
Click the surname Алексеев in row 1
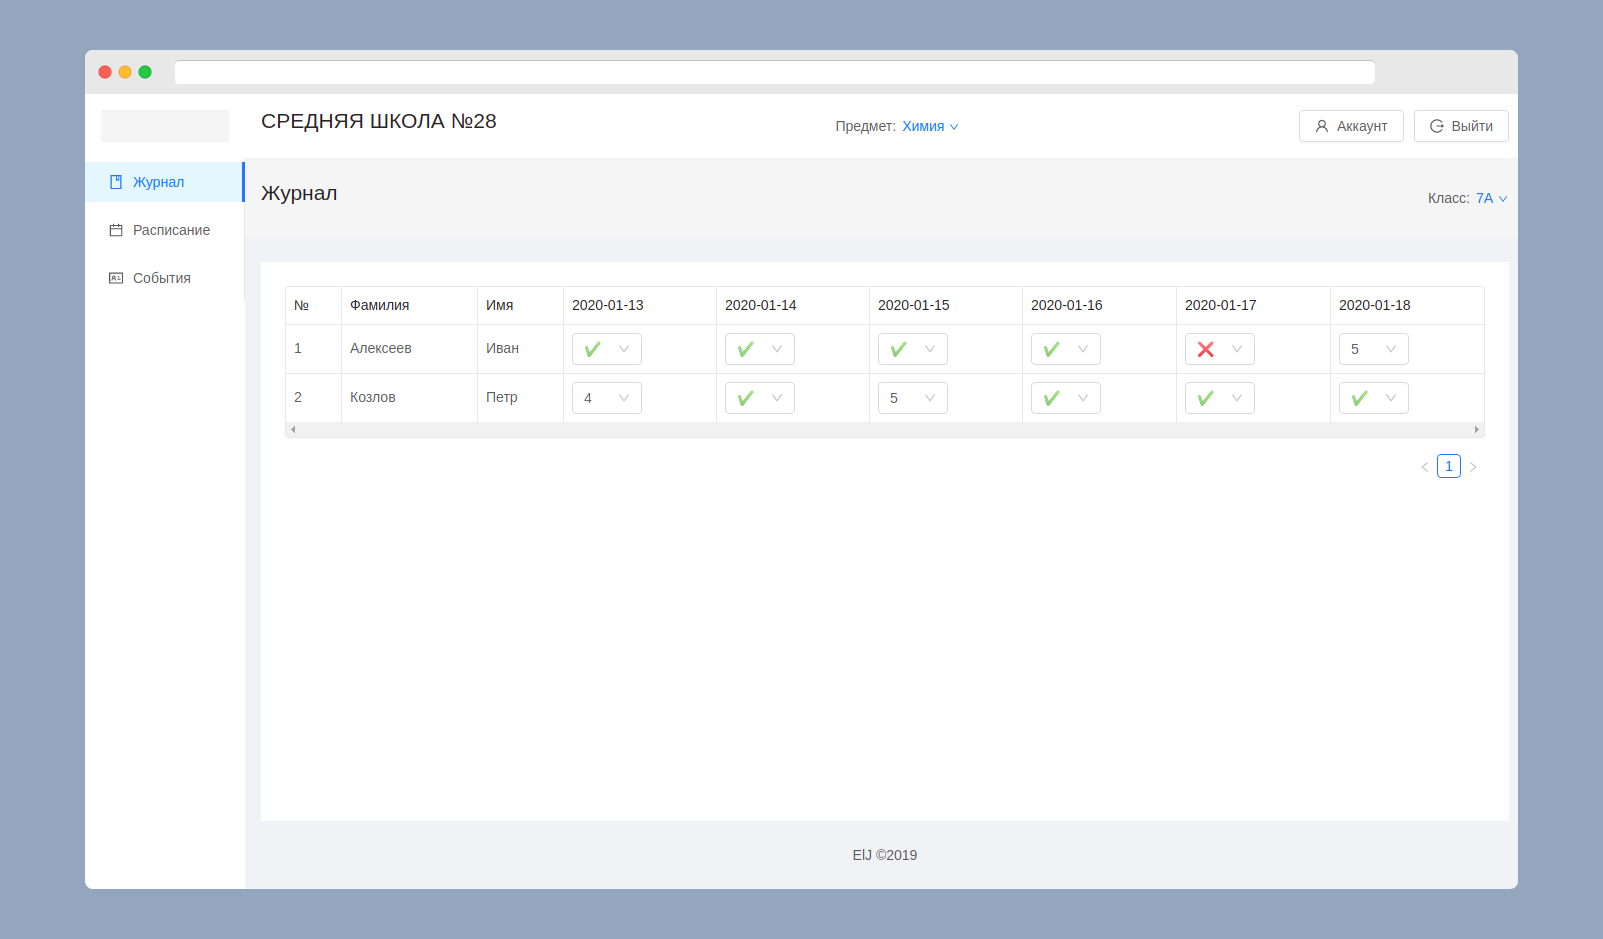coord(381,348)
